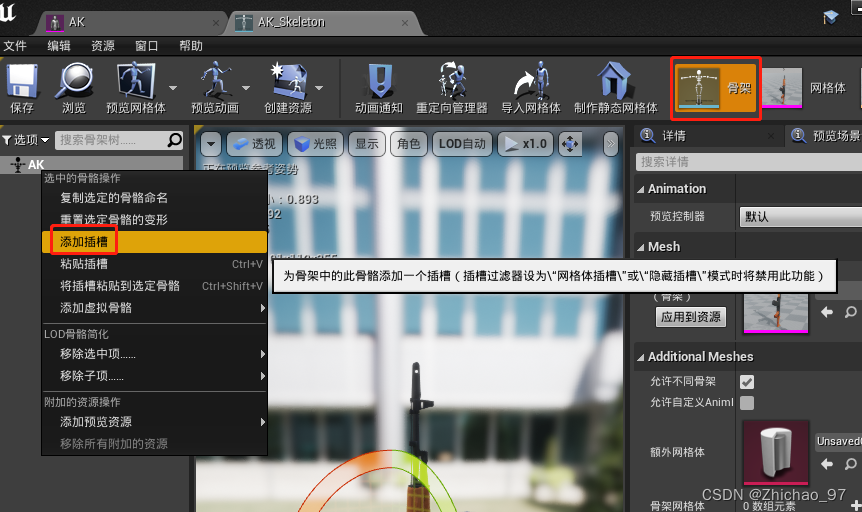Screen dimensions: 862x512
Task: Open 添加虚拟骨骼 submenu
Action: [x=154, y=308]
